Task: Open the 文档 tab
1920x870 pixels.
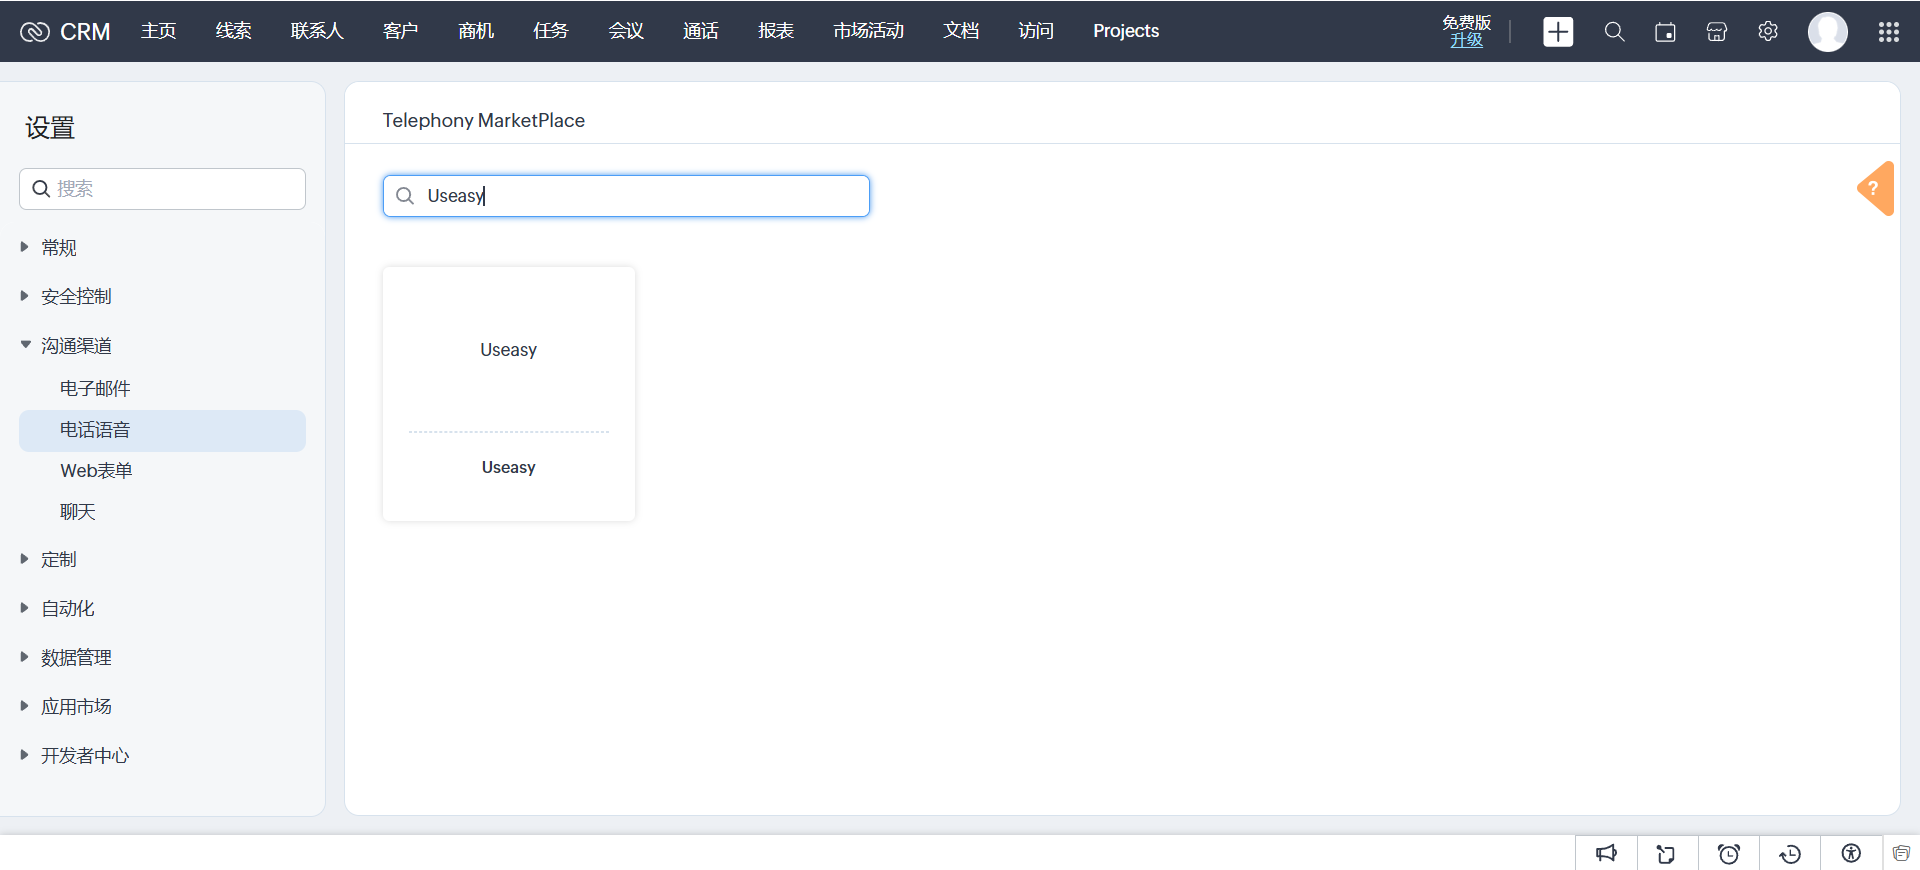Action: coord(961,31)
